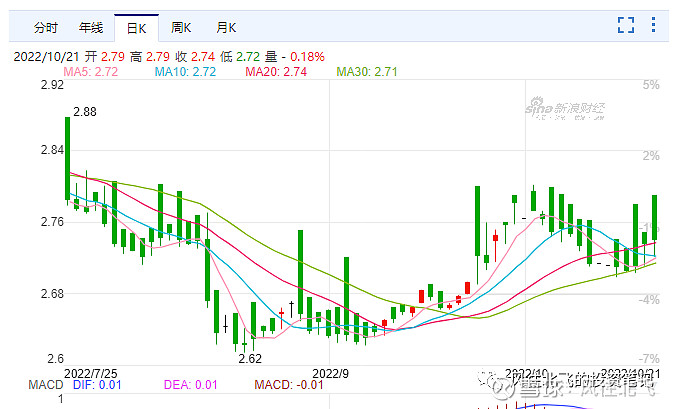Click the MACD: -0.01 indicator value
Screen dimensions: 675x409
pos(288,384)
